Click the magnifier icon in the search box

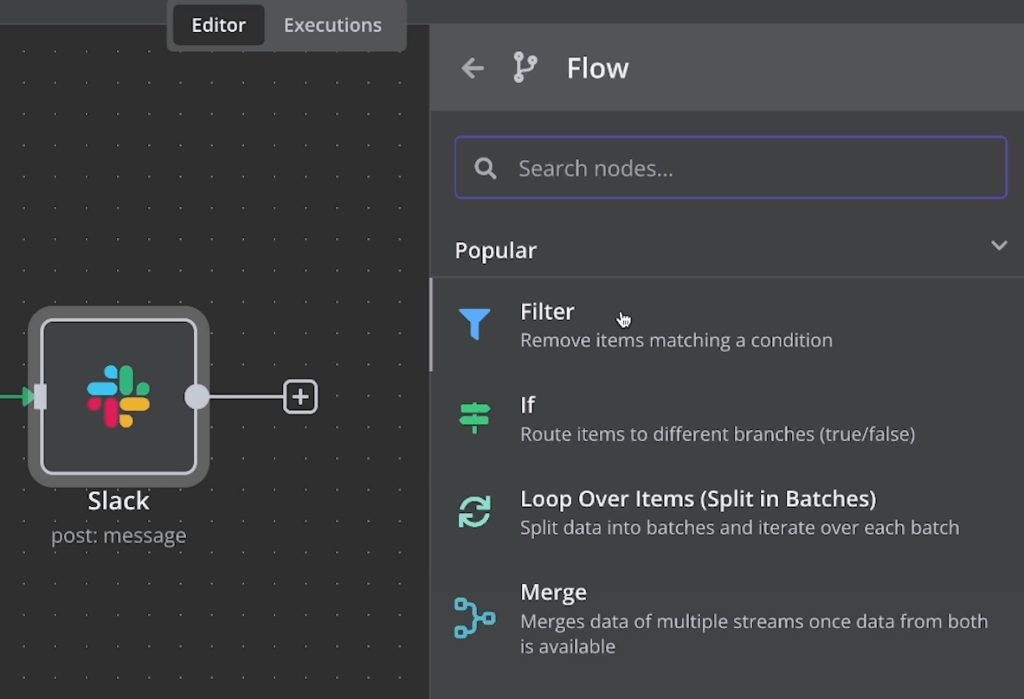coord(486,168)
